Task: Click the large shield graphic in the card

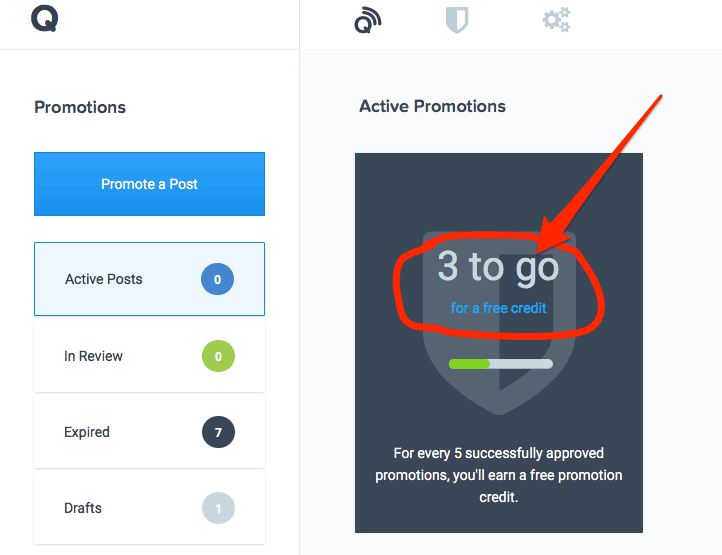Action: [x=499, y=322]
